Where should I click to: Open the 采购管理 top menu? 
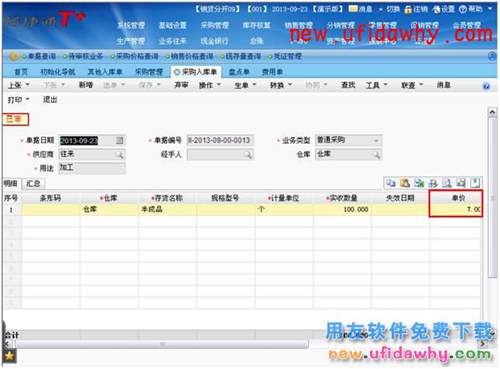coord(215,25)
